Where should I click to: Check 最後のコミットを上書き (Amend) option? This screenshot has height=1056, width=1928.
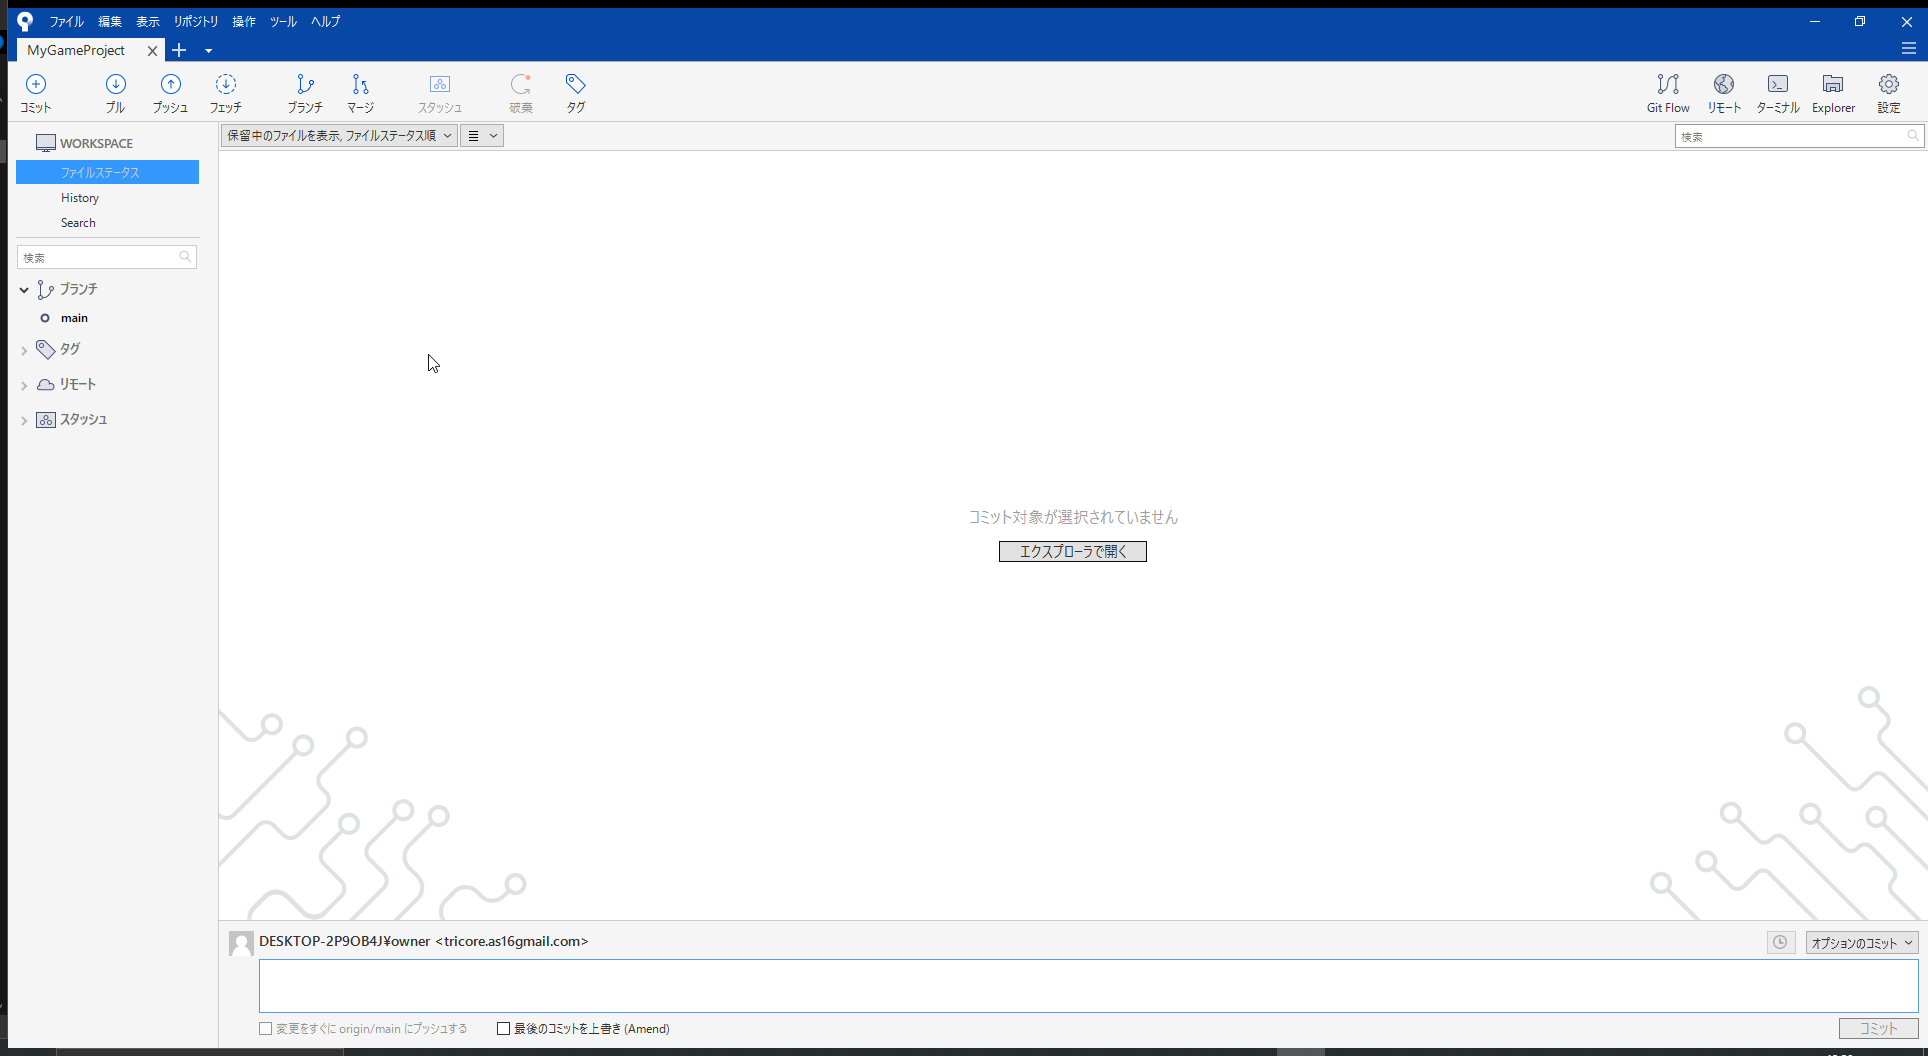[504, 1028]
